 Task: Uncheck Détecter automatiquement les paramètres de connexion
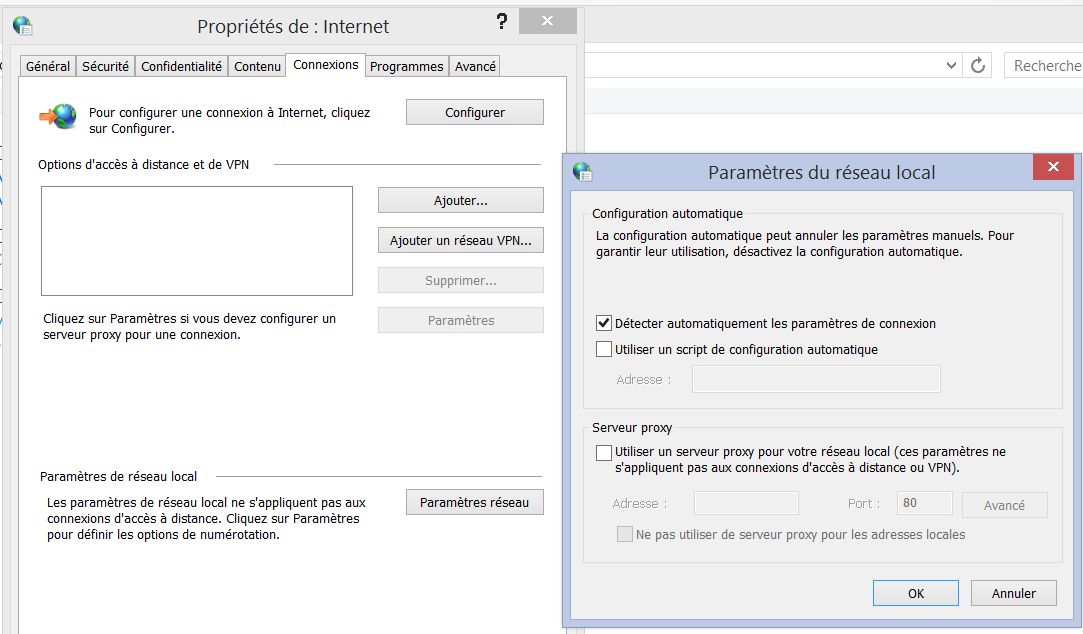[604, 323]
